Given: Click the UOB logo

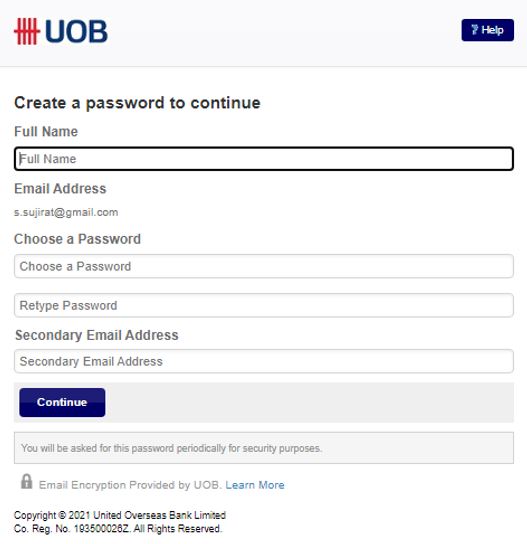Looking at the screenshot, I should (x=61, y=31).
